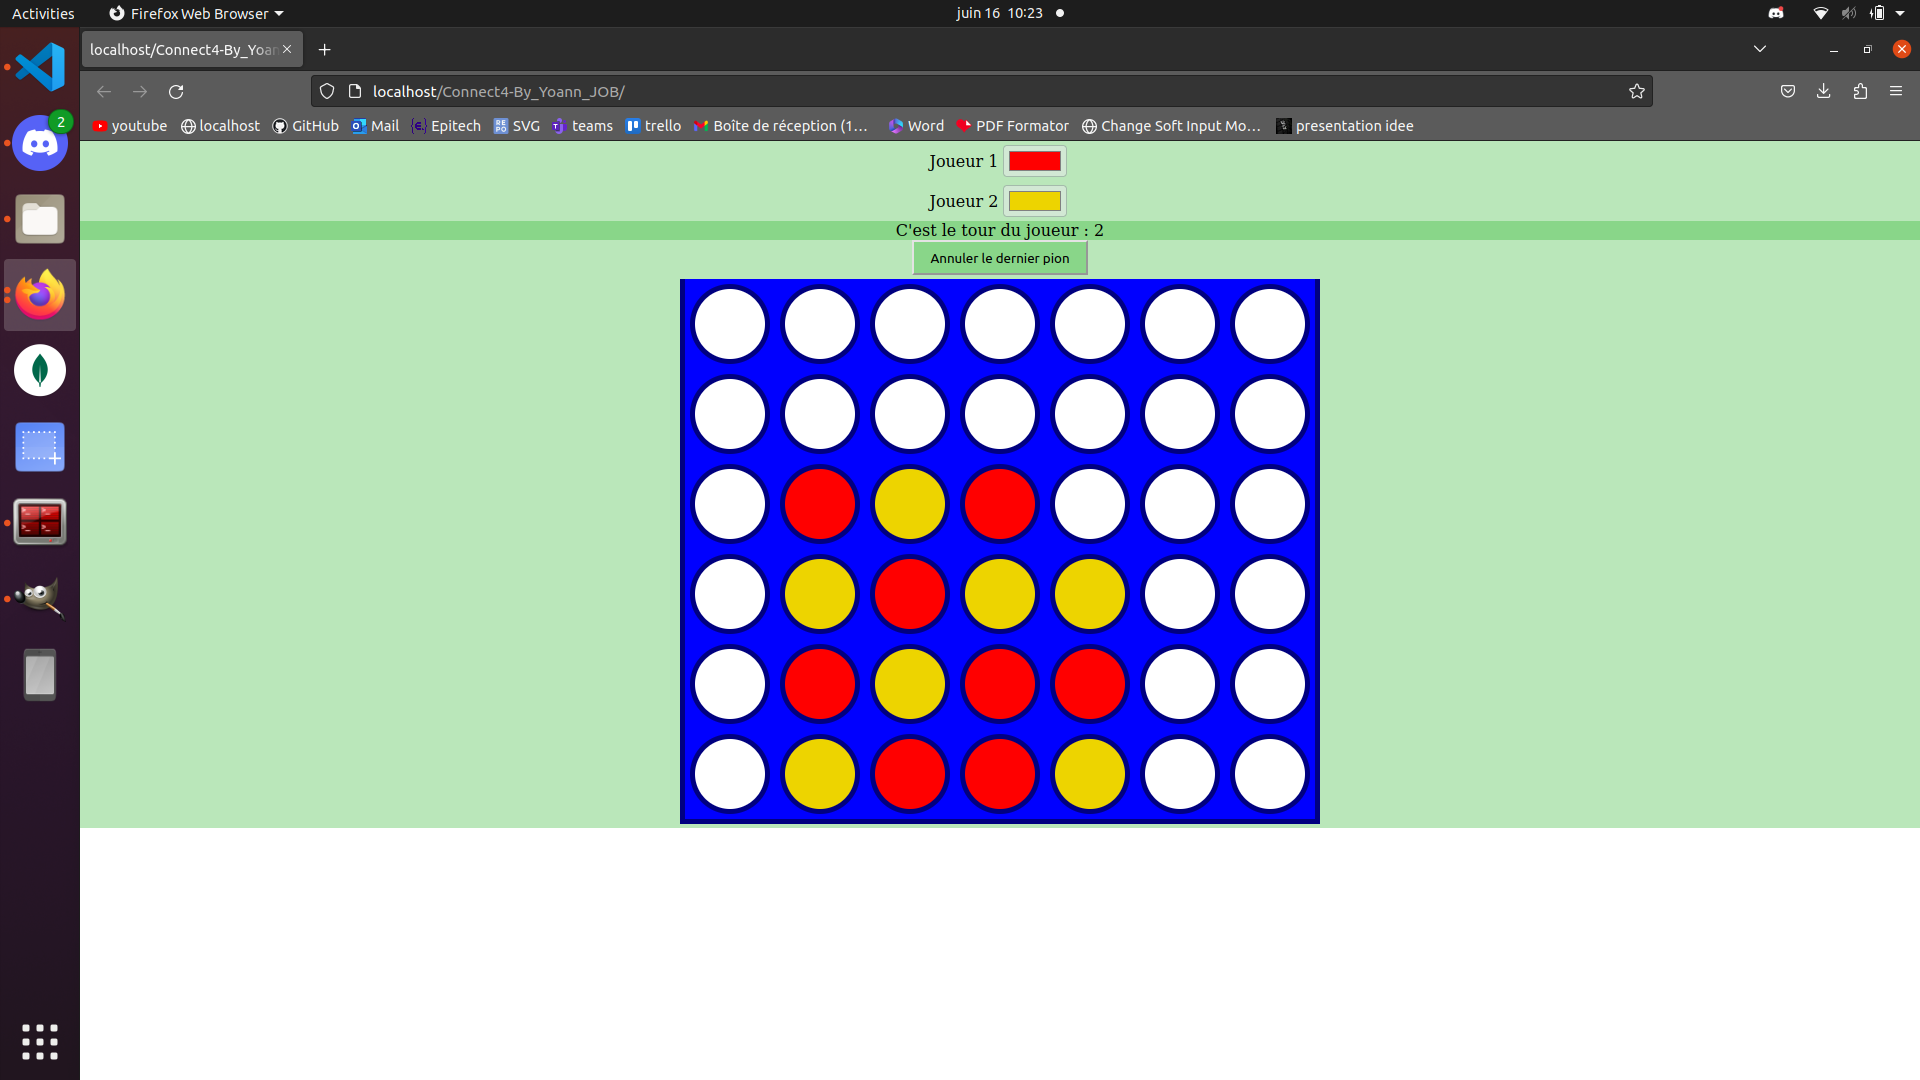1920x1080 pixels.
Task: Open the GitHub bookmark
Action: pos(306,126)
